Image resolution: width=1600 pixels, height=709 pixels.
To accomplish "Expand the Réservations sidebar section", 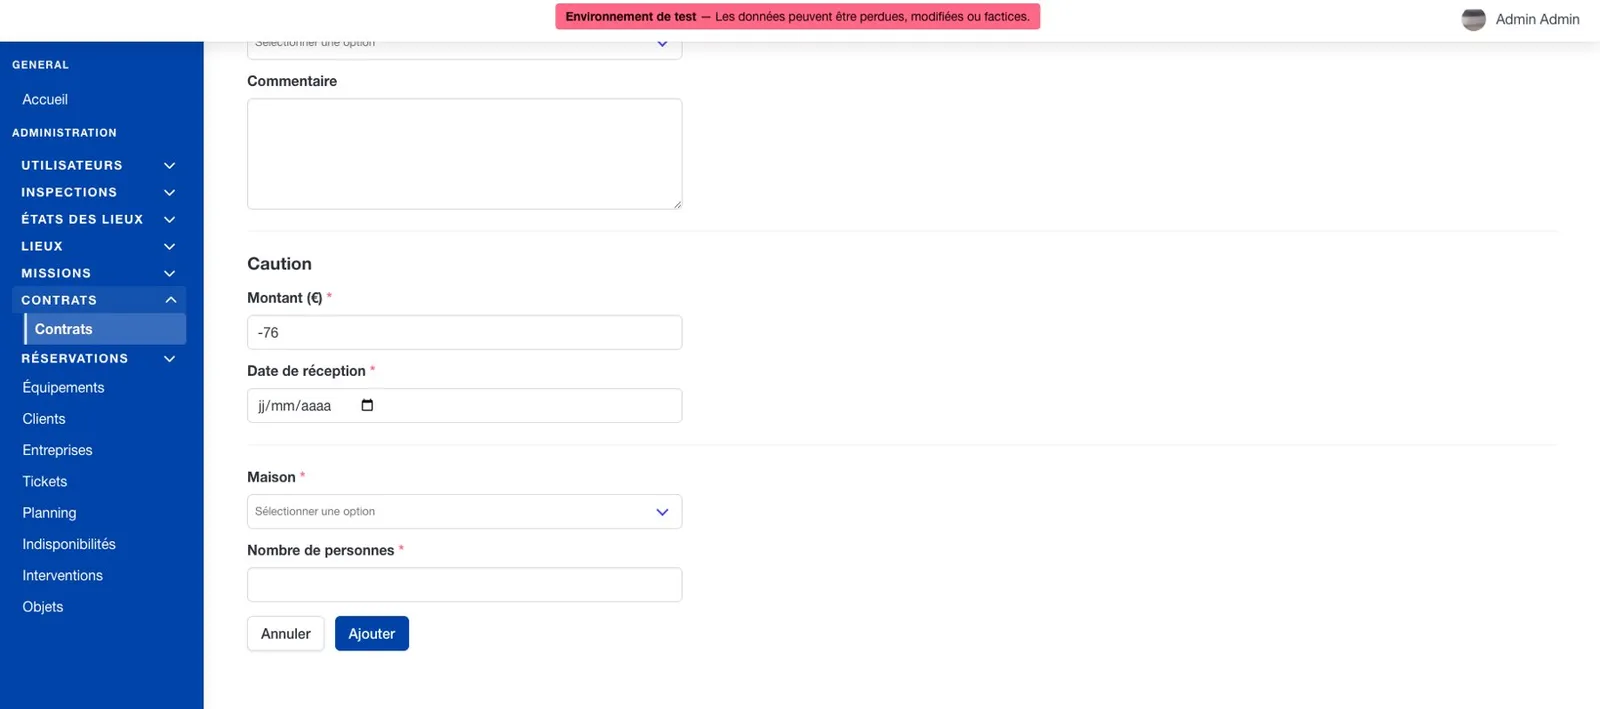I will (x=98, y=358).
